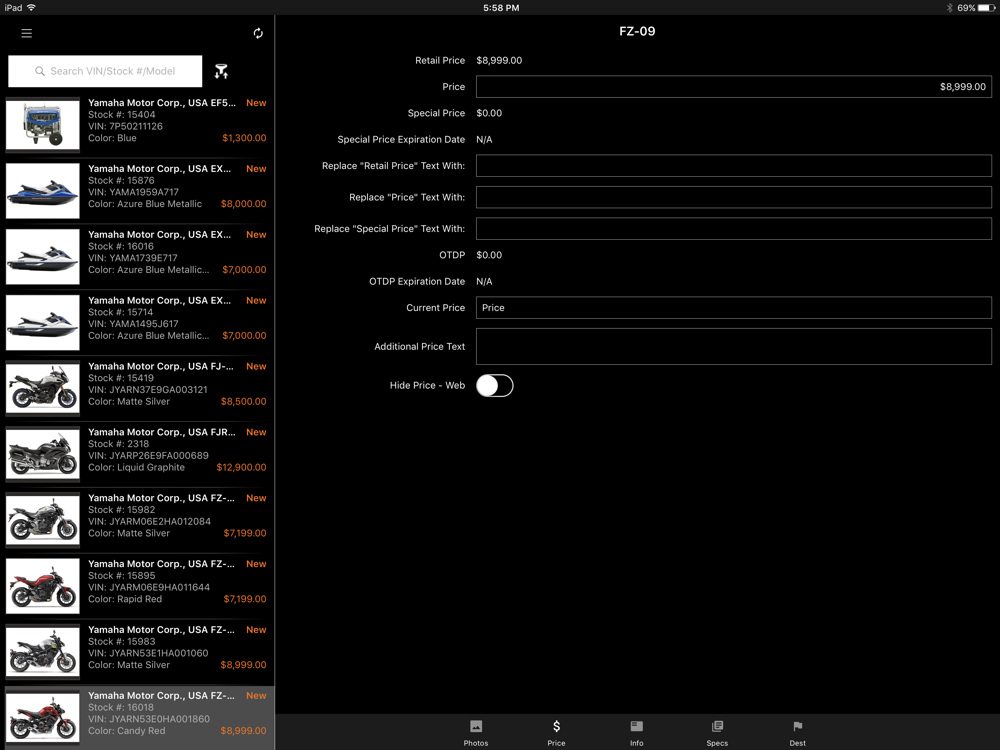Open the Photos tab

476,733
